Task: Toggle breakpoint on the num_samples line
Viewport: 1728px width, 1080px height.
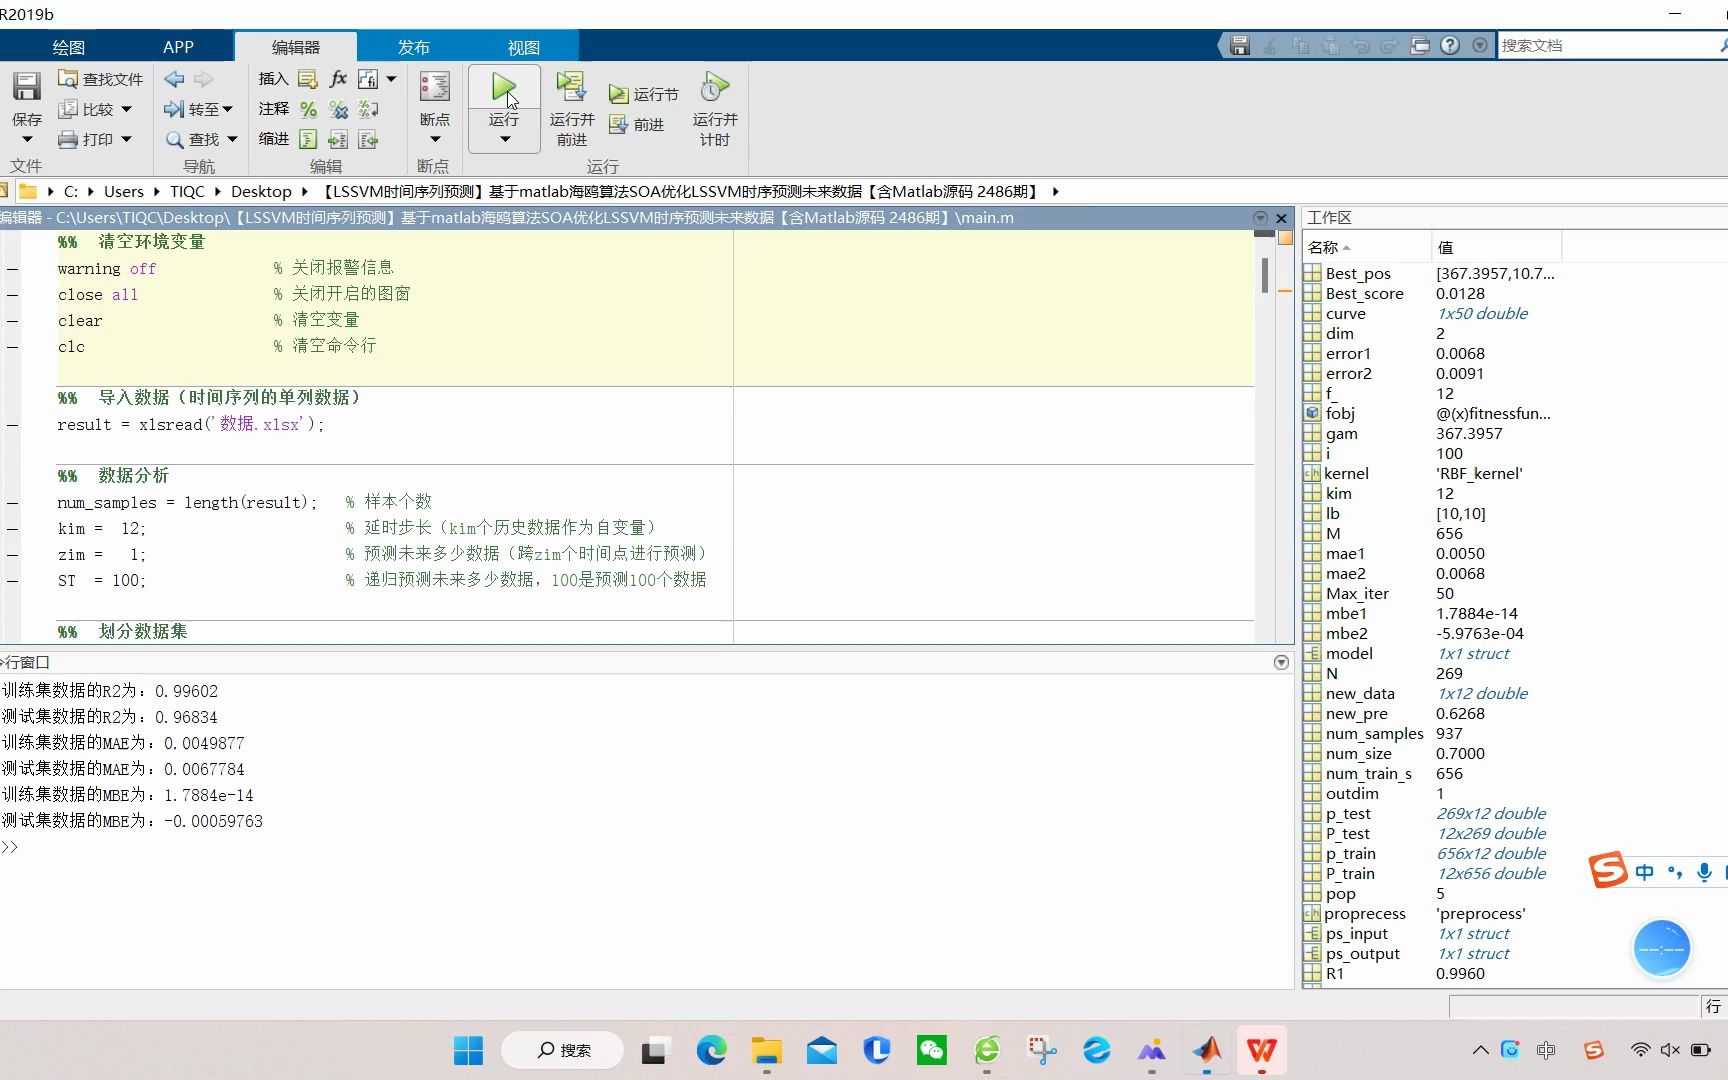Action: coord(12,503)
